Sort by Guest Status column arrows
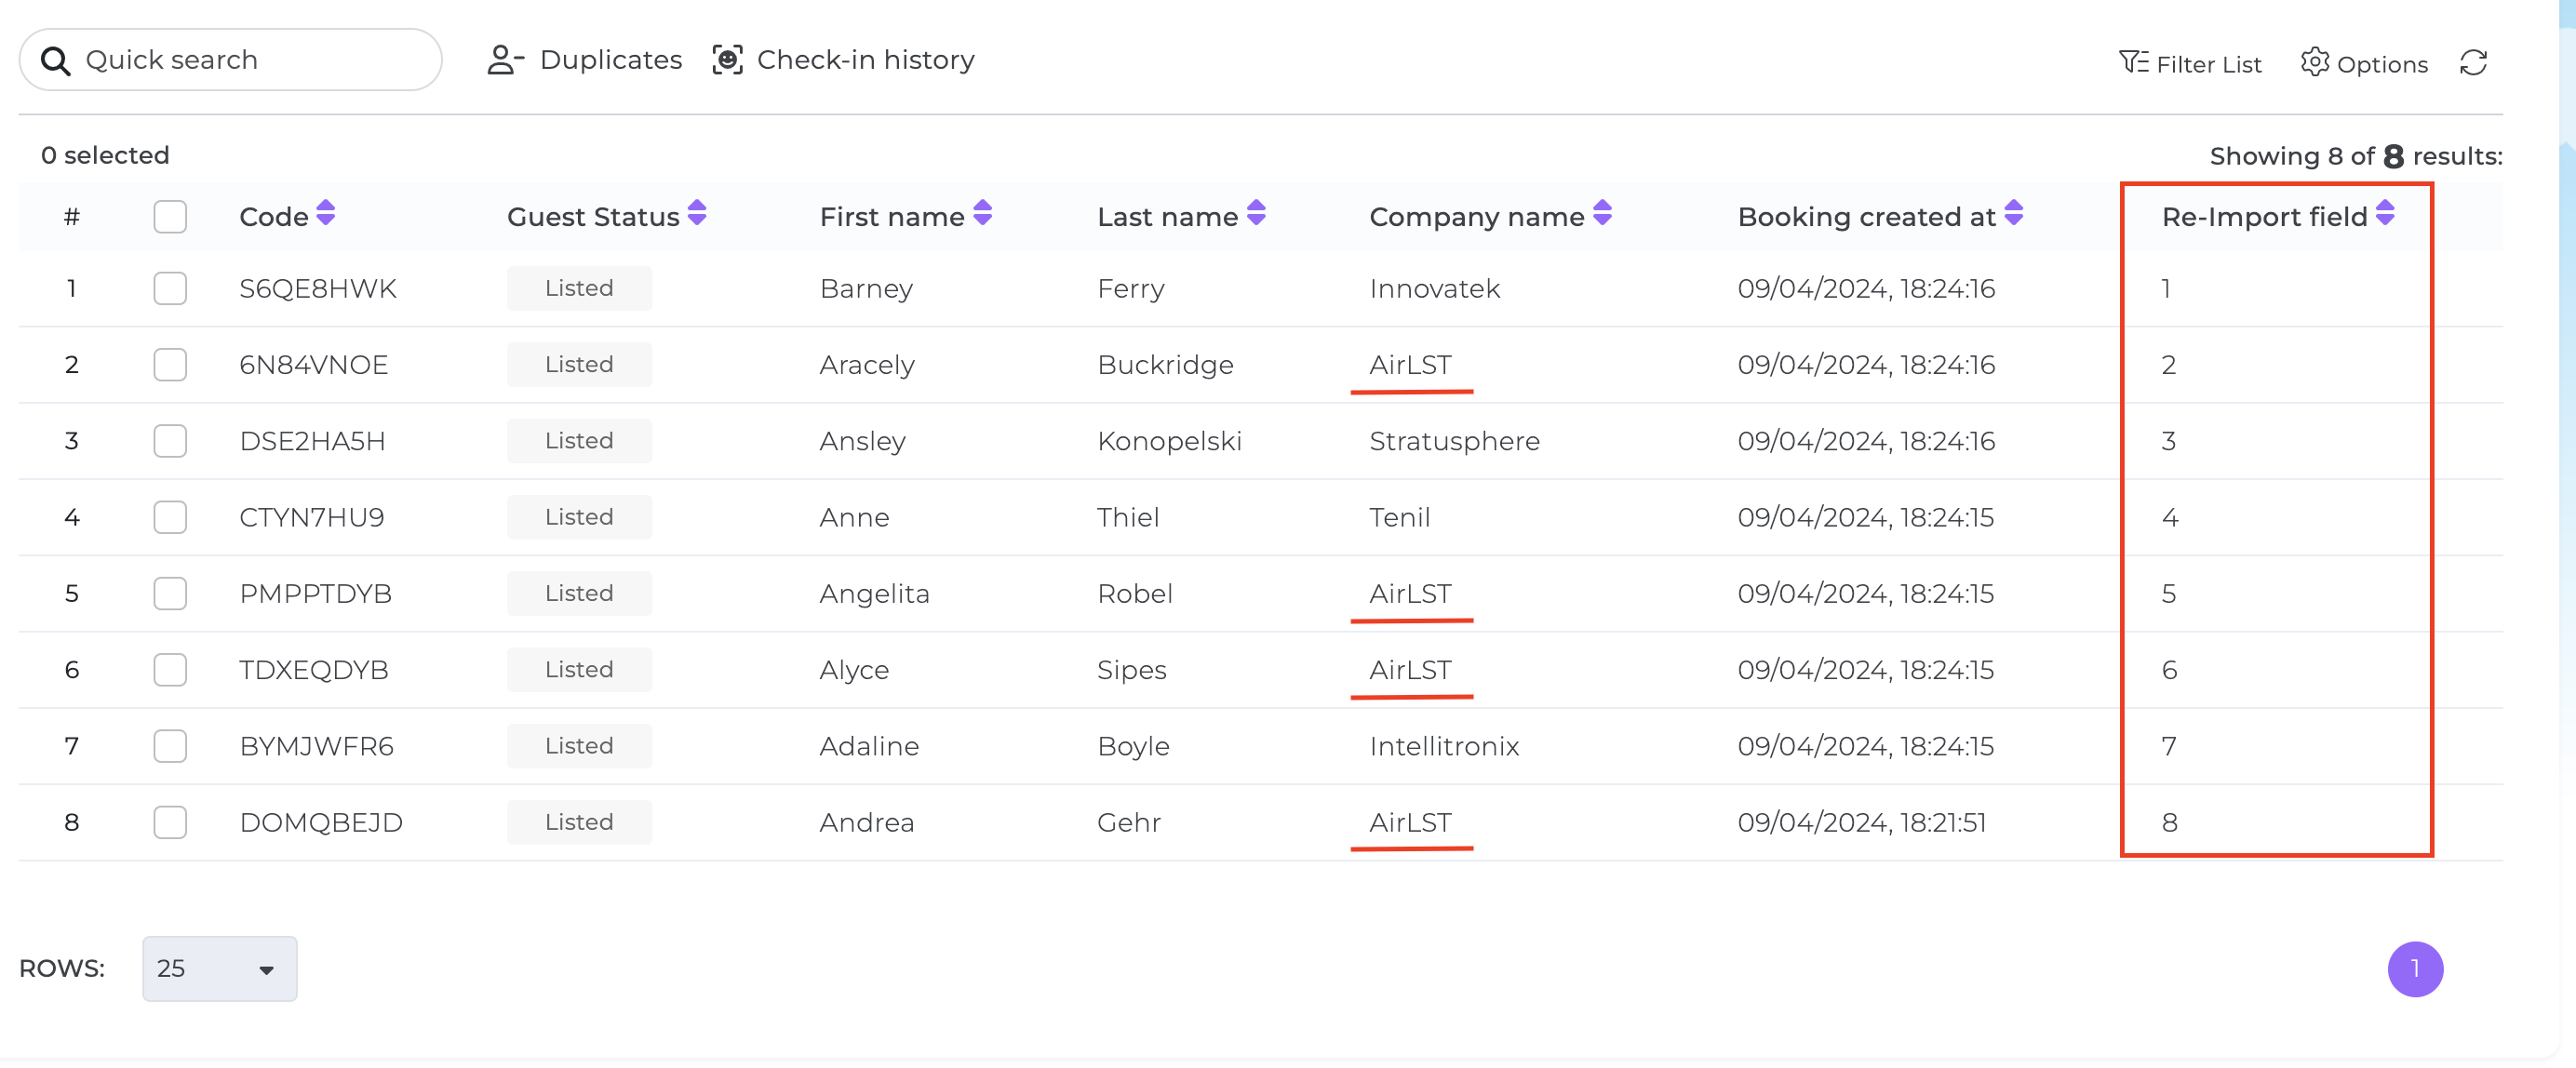The height and width of the screenshot is (1068, 2576). [697, 213]
